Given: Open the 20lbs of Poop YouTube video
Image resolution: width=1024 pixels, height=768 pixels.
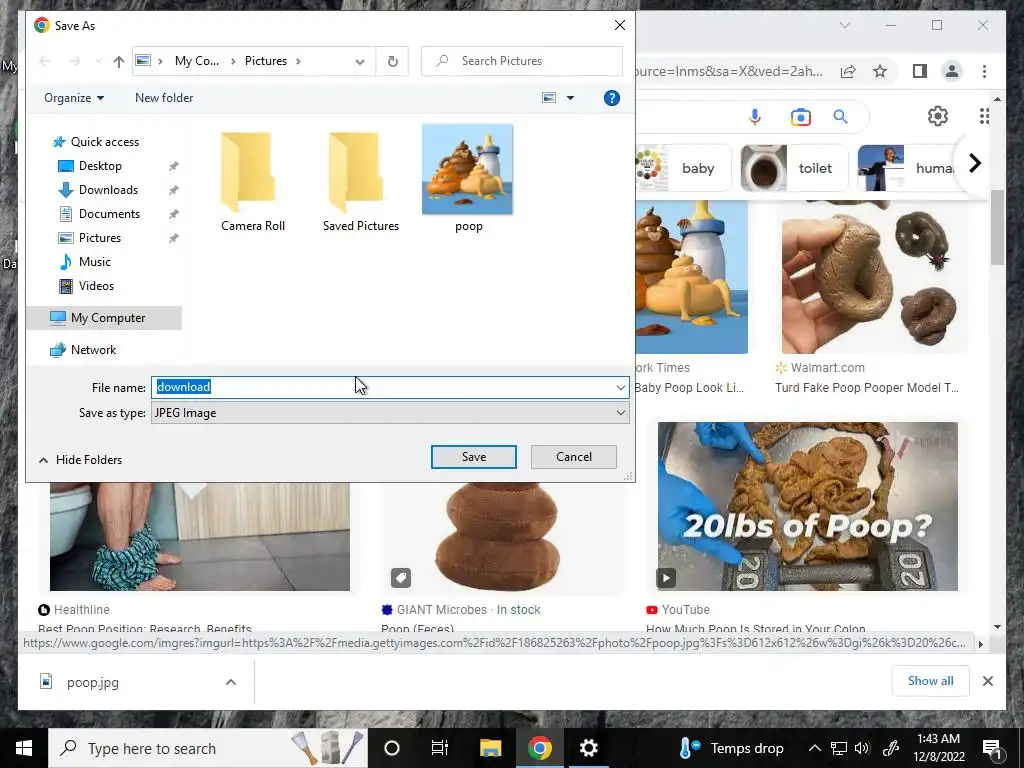Looking at the screenshot, I should pyautogui.click(x=808, y=506).
